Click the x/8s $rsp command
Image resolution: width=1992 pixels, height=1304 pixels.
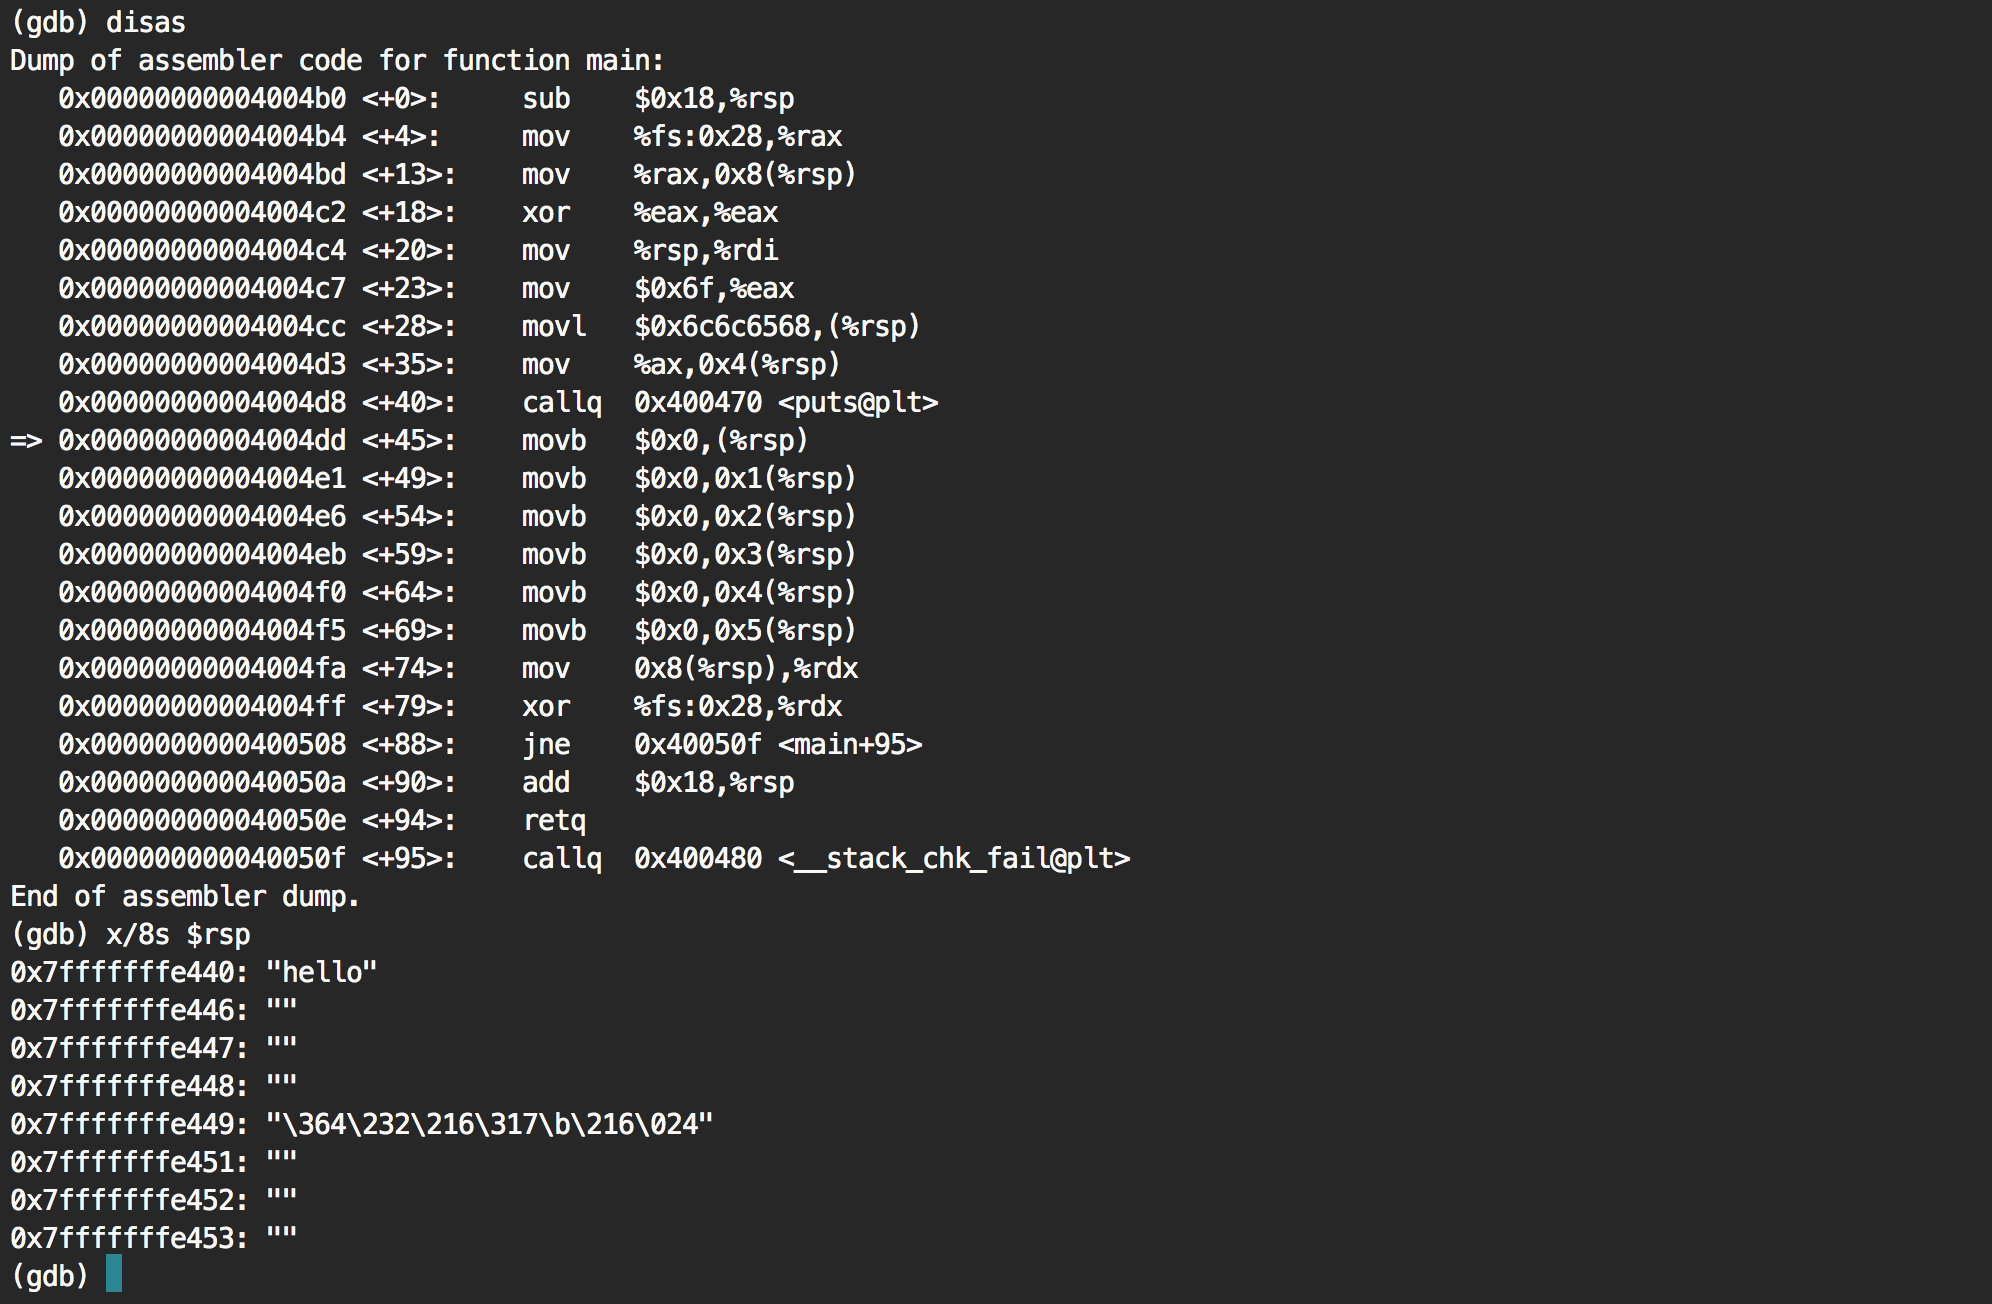tap(178, 935)
